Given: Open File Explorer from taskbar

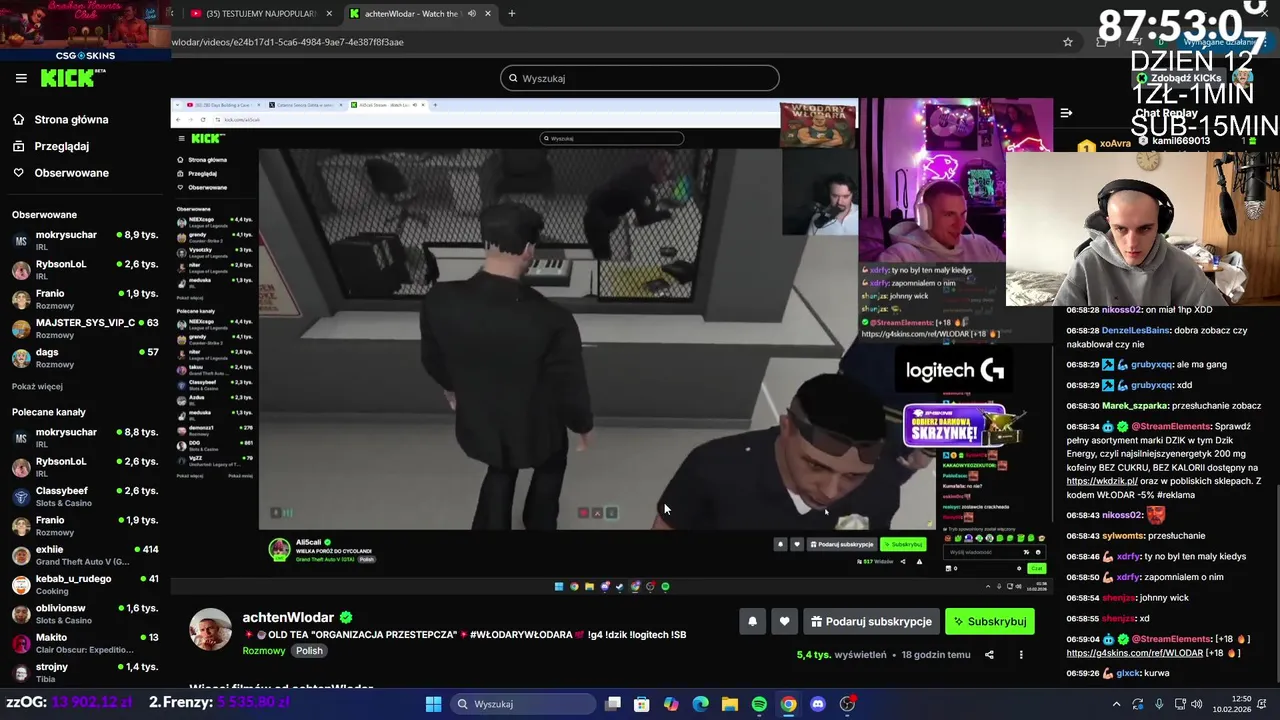Looking at the screenshot, I should point(730,704).
